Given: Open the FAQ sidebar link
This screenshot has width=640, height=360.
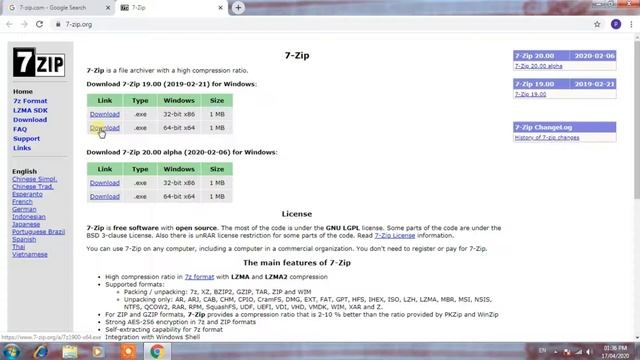Looking at the screenshot, I should 20,129.
